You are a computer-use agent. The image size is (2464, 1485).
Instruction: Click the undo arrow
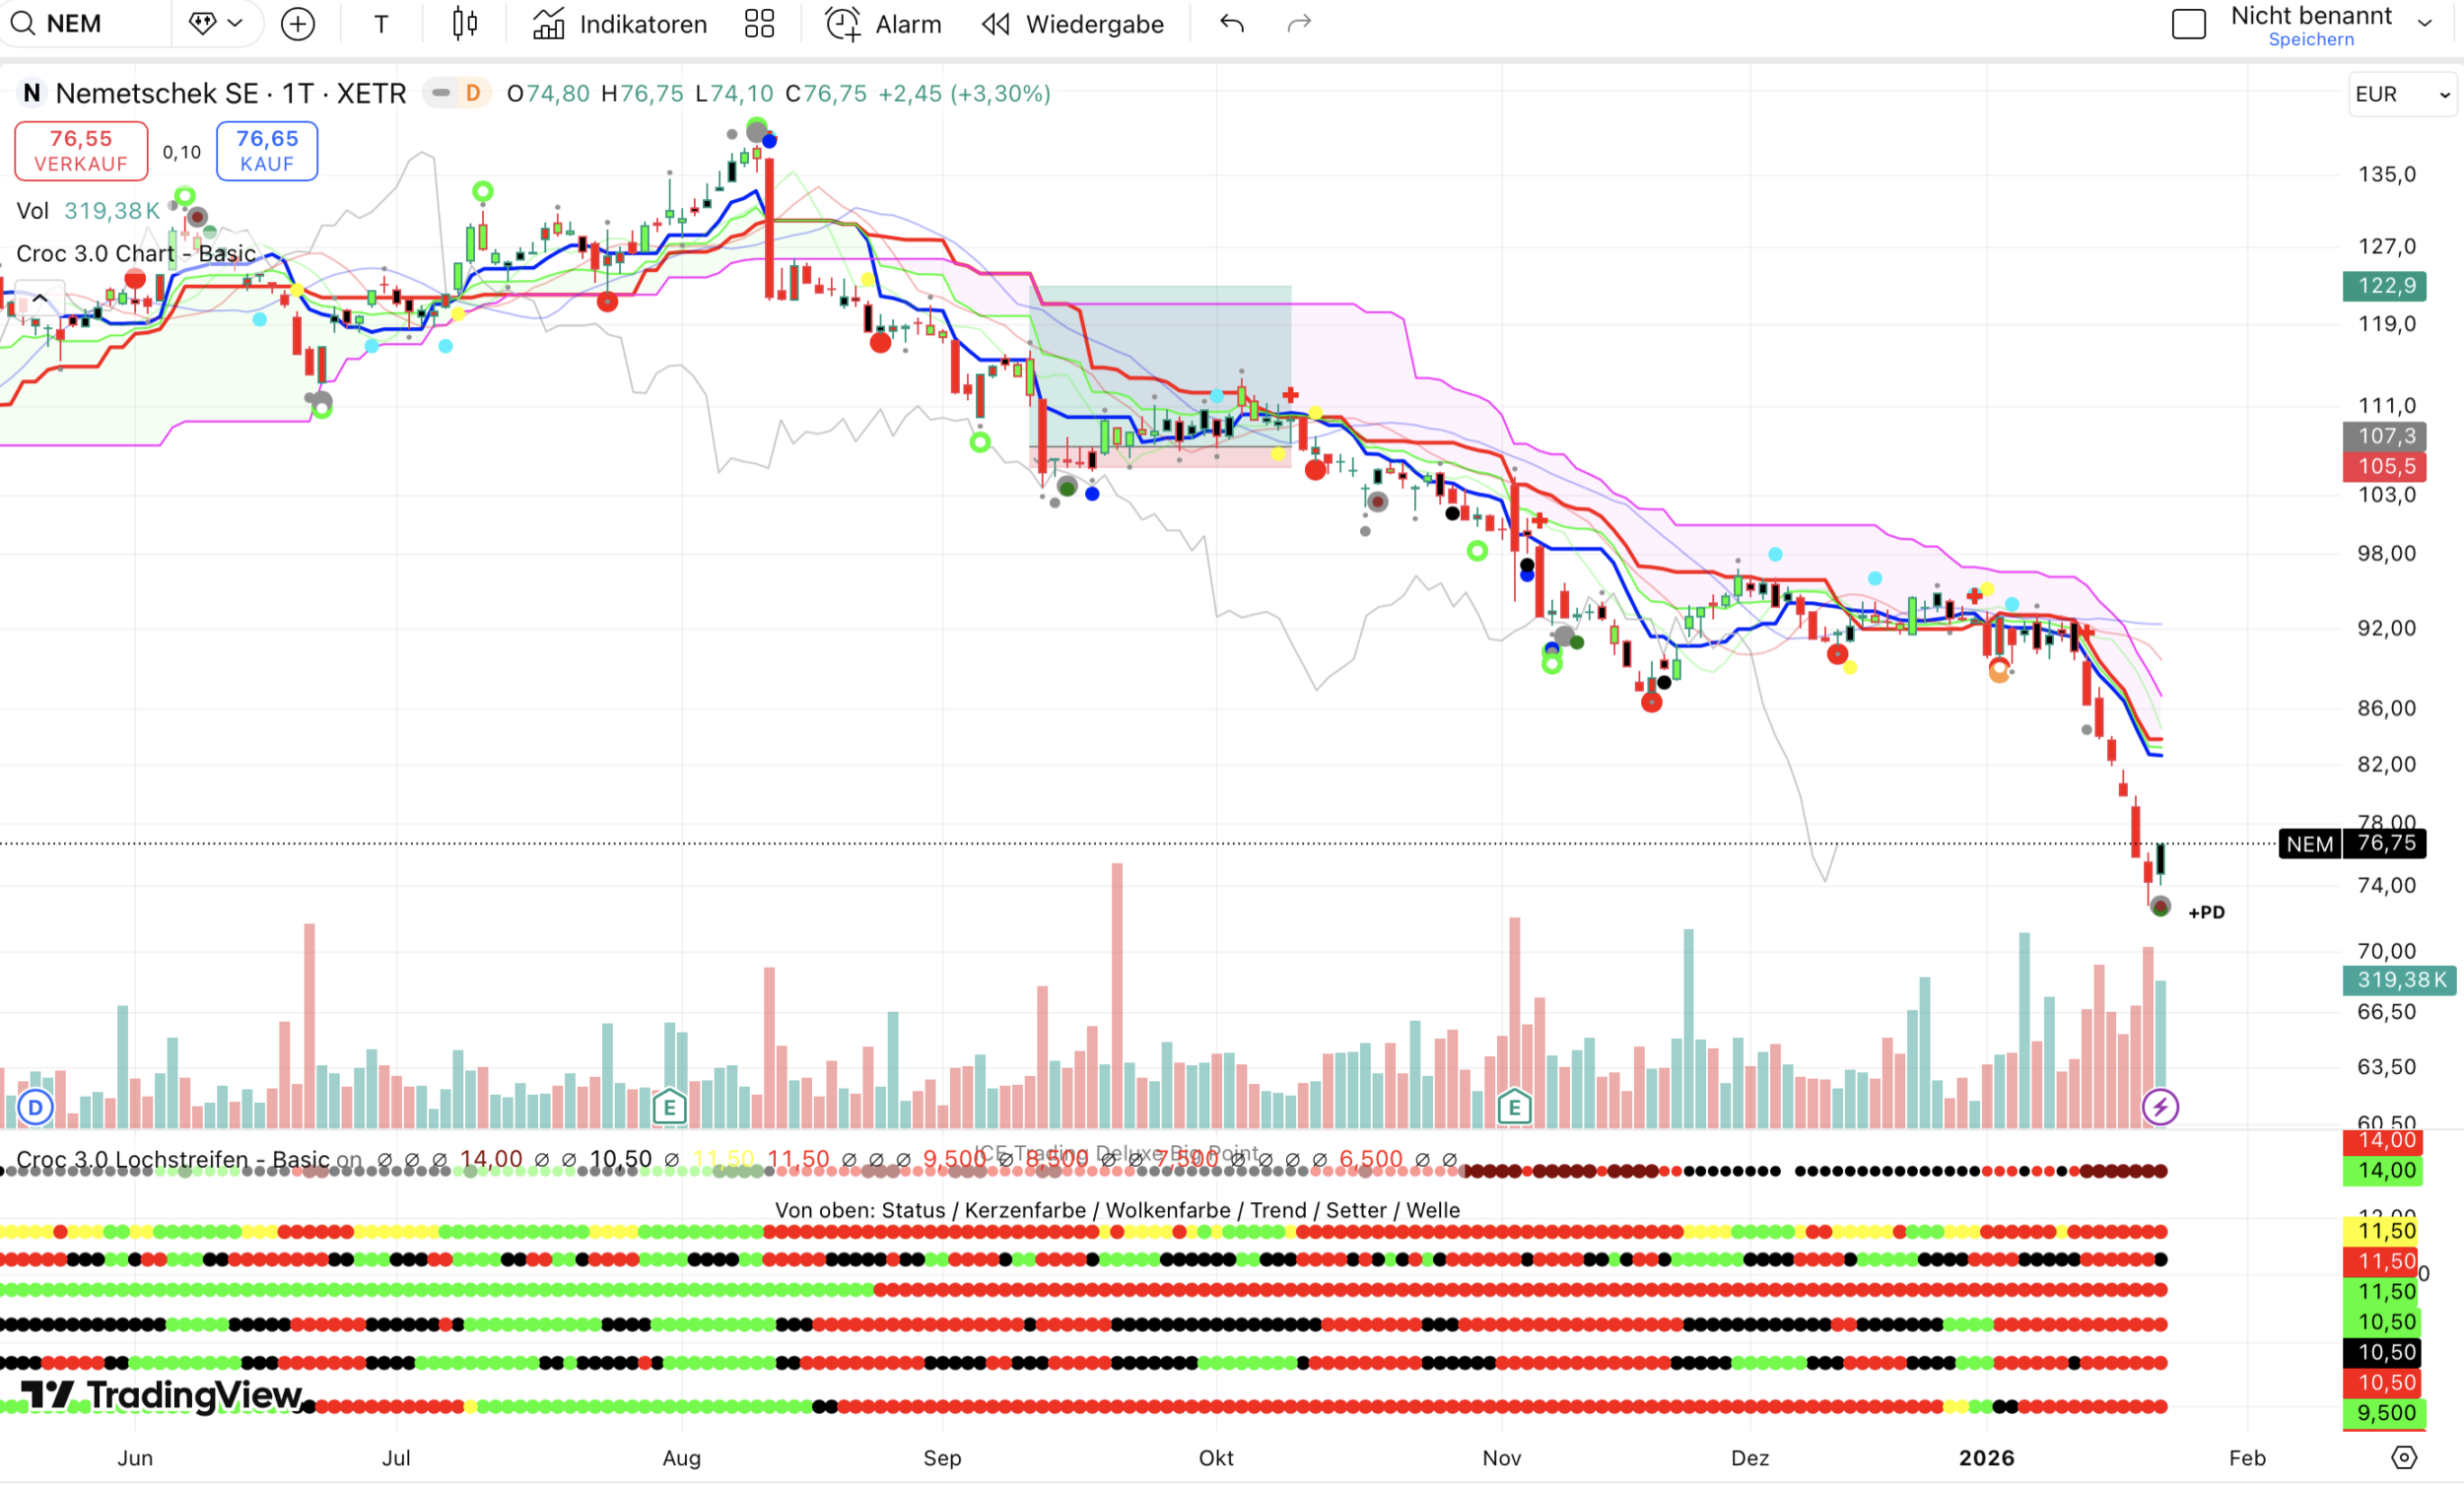1231,24
